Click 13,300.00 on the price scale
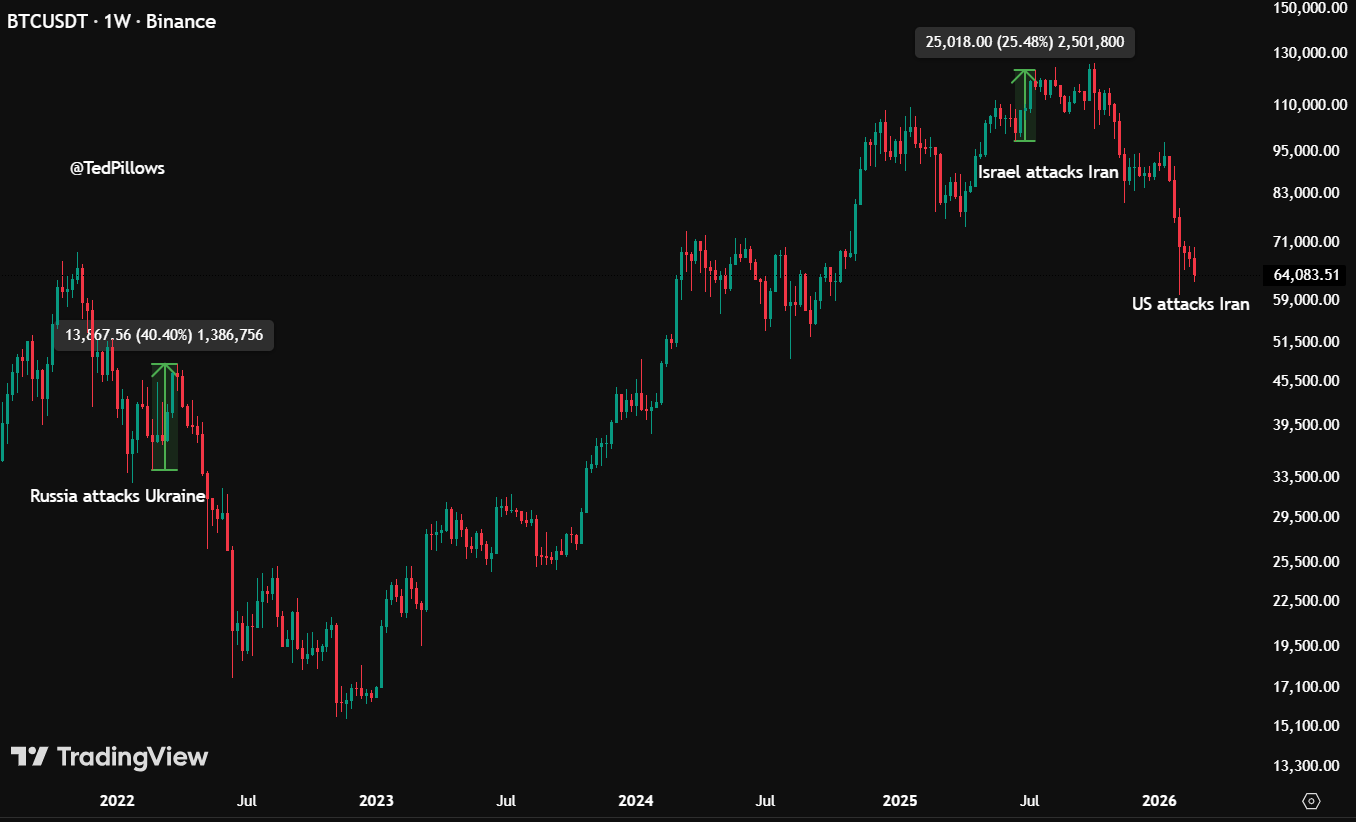This screenshot has width=1356, height=822. (x=1306, y=766)
